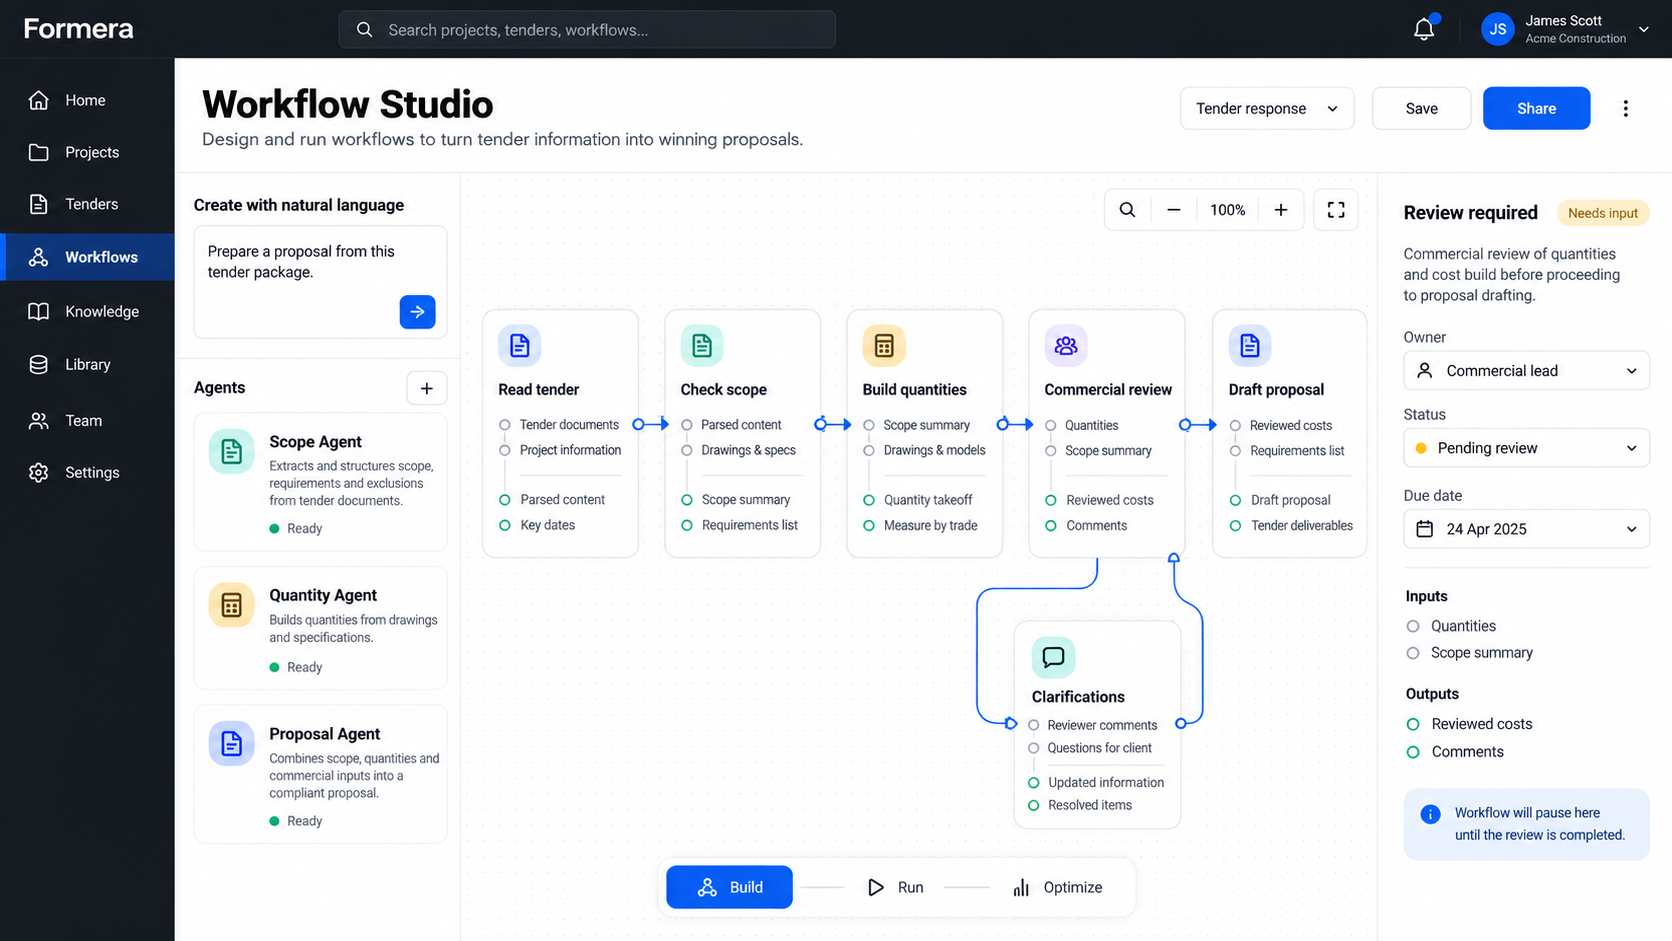Select the Proposal Agent document icon
Image resolution: width=1672 pixels, height=941 pixels.
tap(231, 743)
